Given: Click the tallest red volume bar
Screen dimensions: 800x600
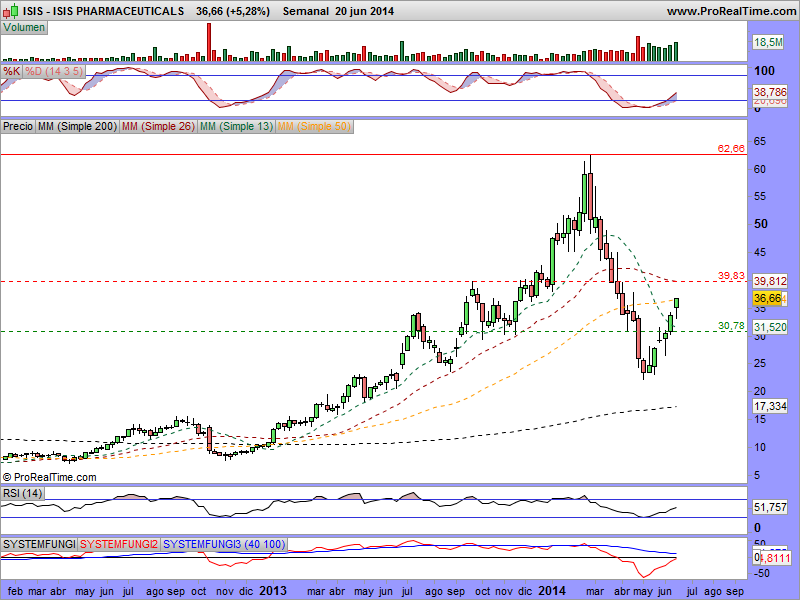Looking at the screenshot, I should tap(209, 42).
